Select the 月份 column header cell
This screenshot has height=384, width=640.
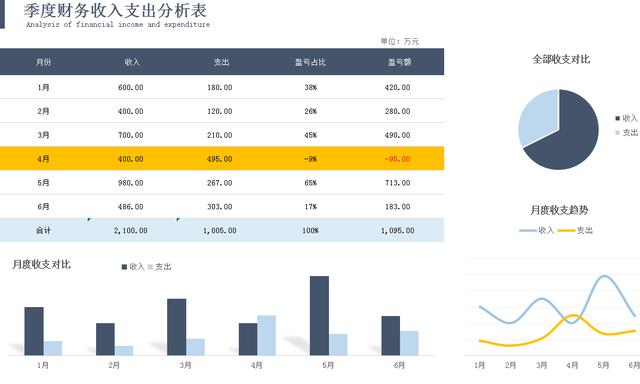pyautogui.click(x=44, y=62)
